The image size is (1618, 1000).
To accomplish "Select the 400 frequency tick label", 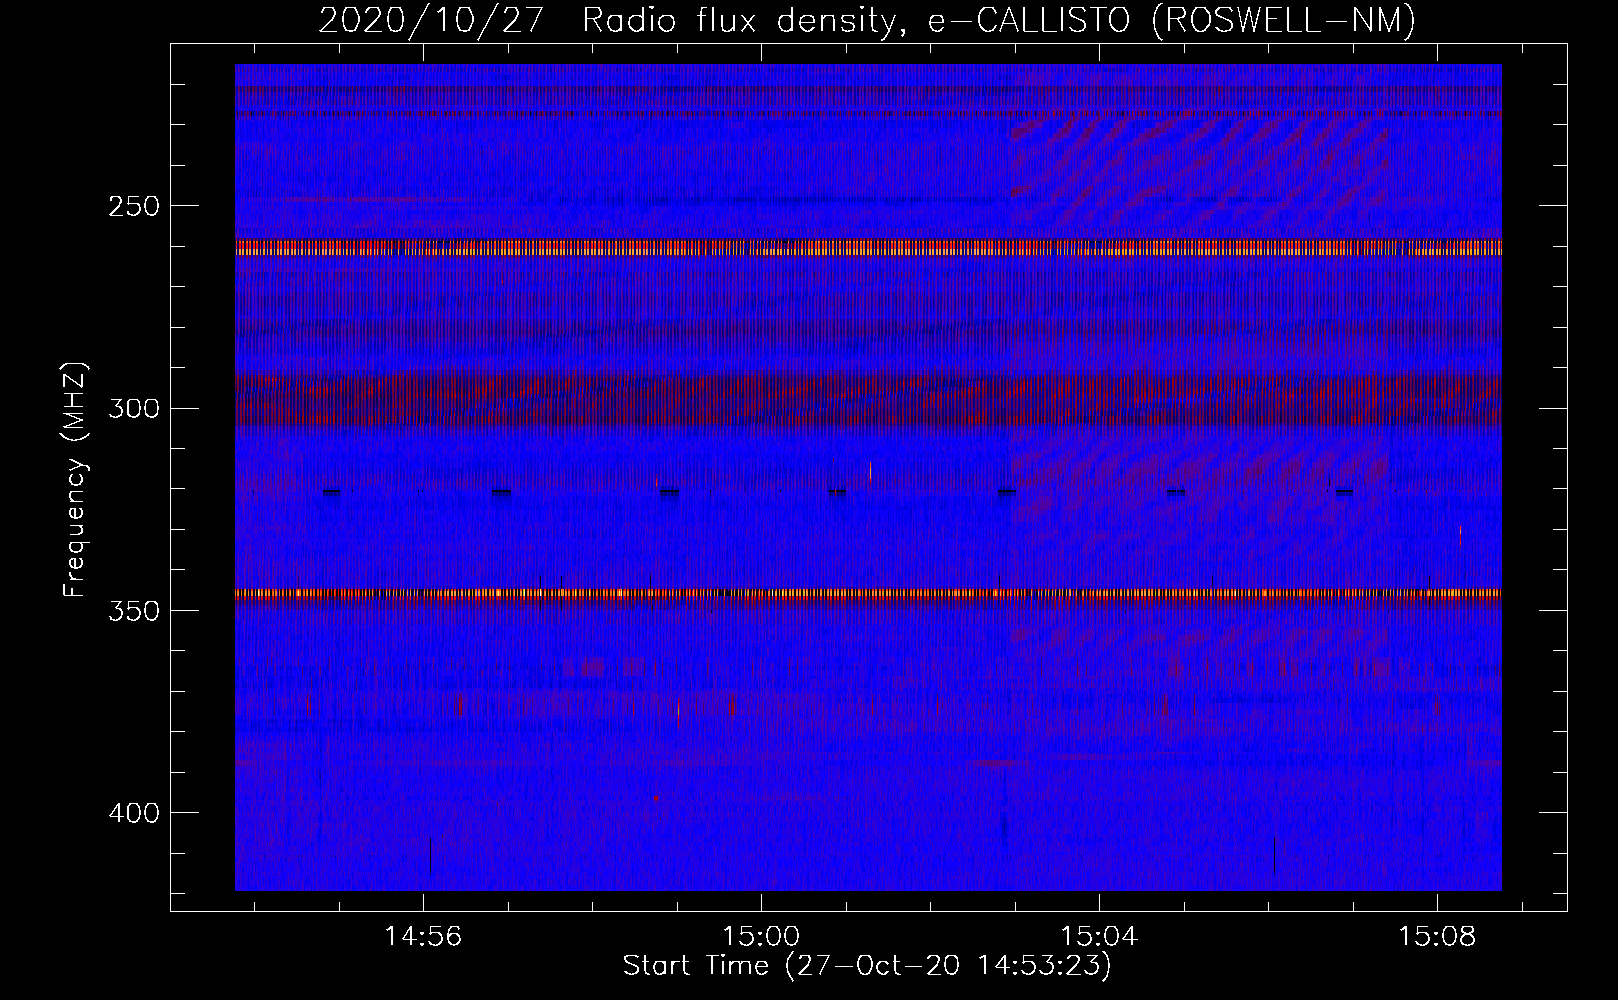I will point(133,813).
